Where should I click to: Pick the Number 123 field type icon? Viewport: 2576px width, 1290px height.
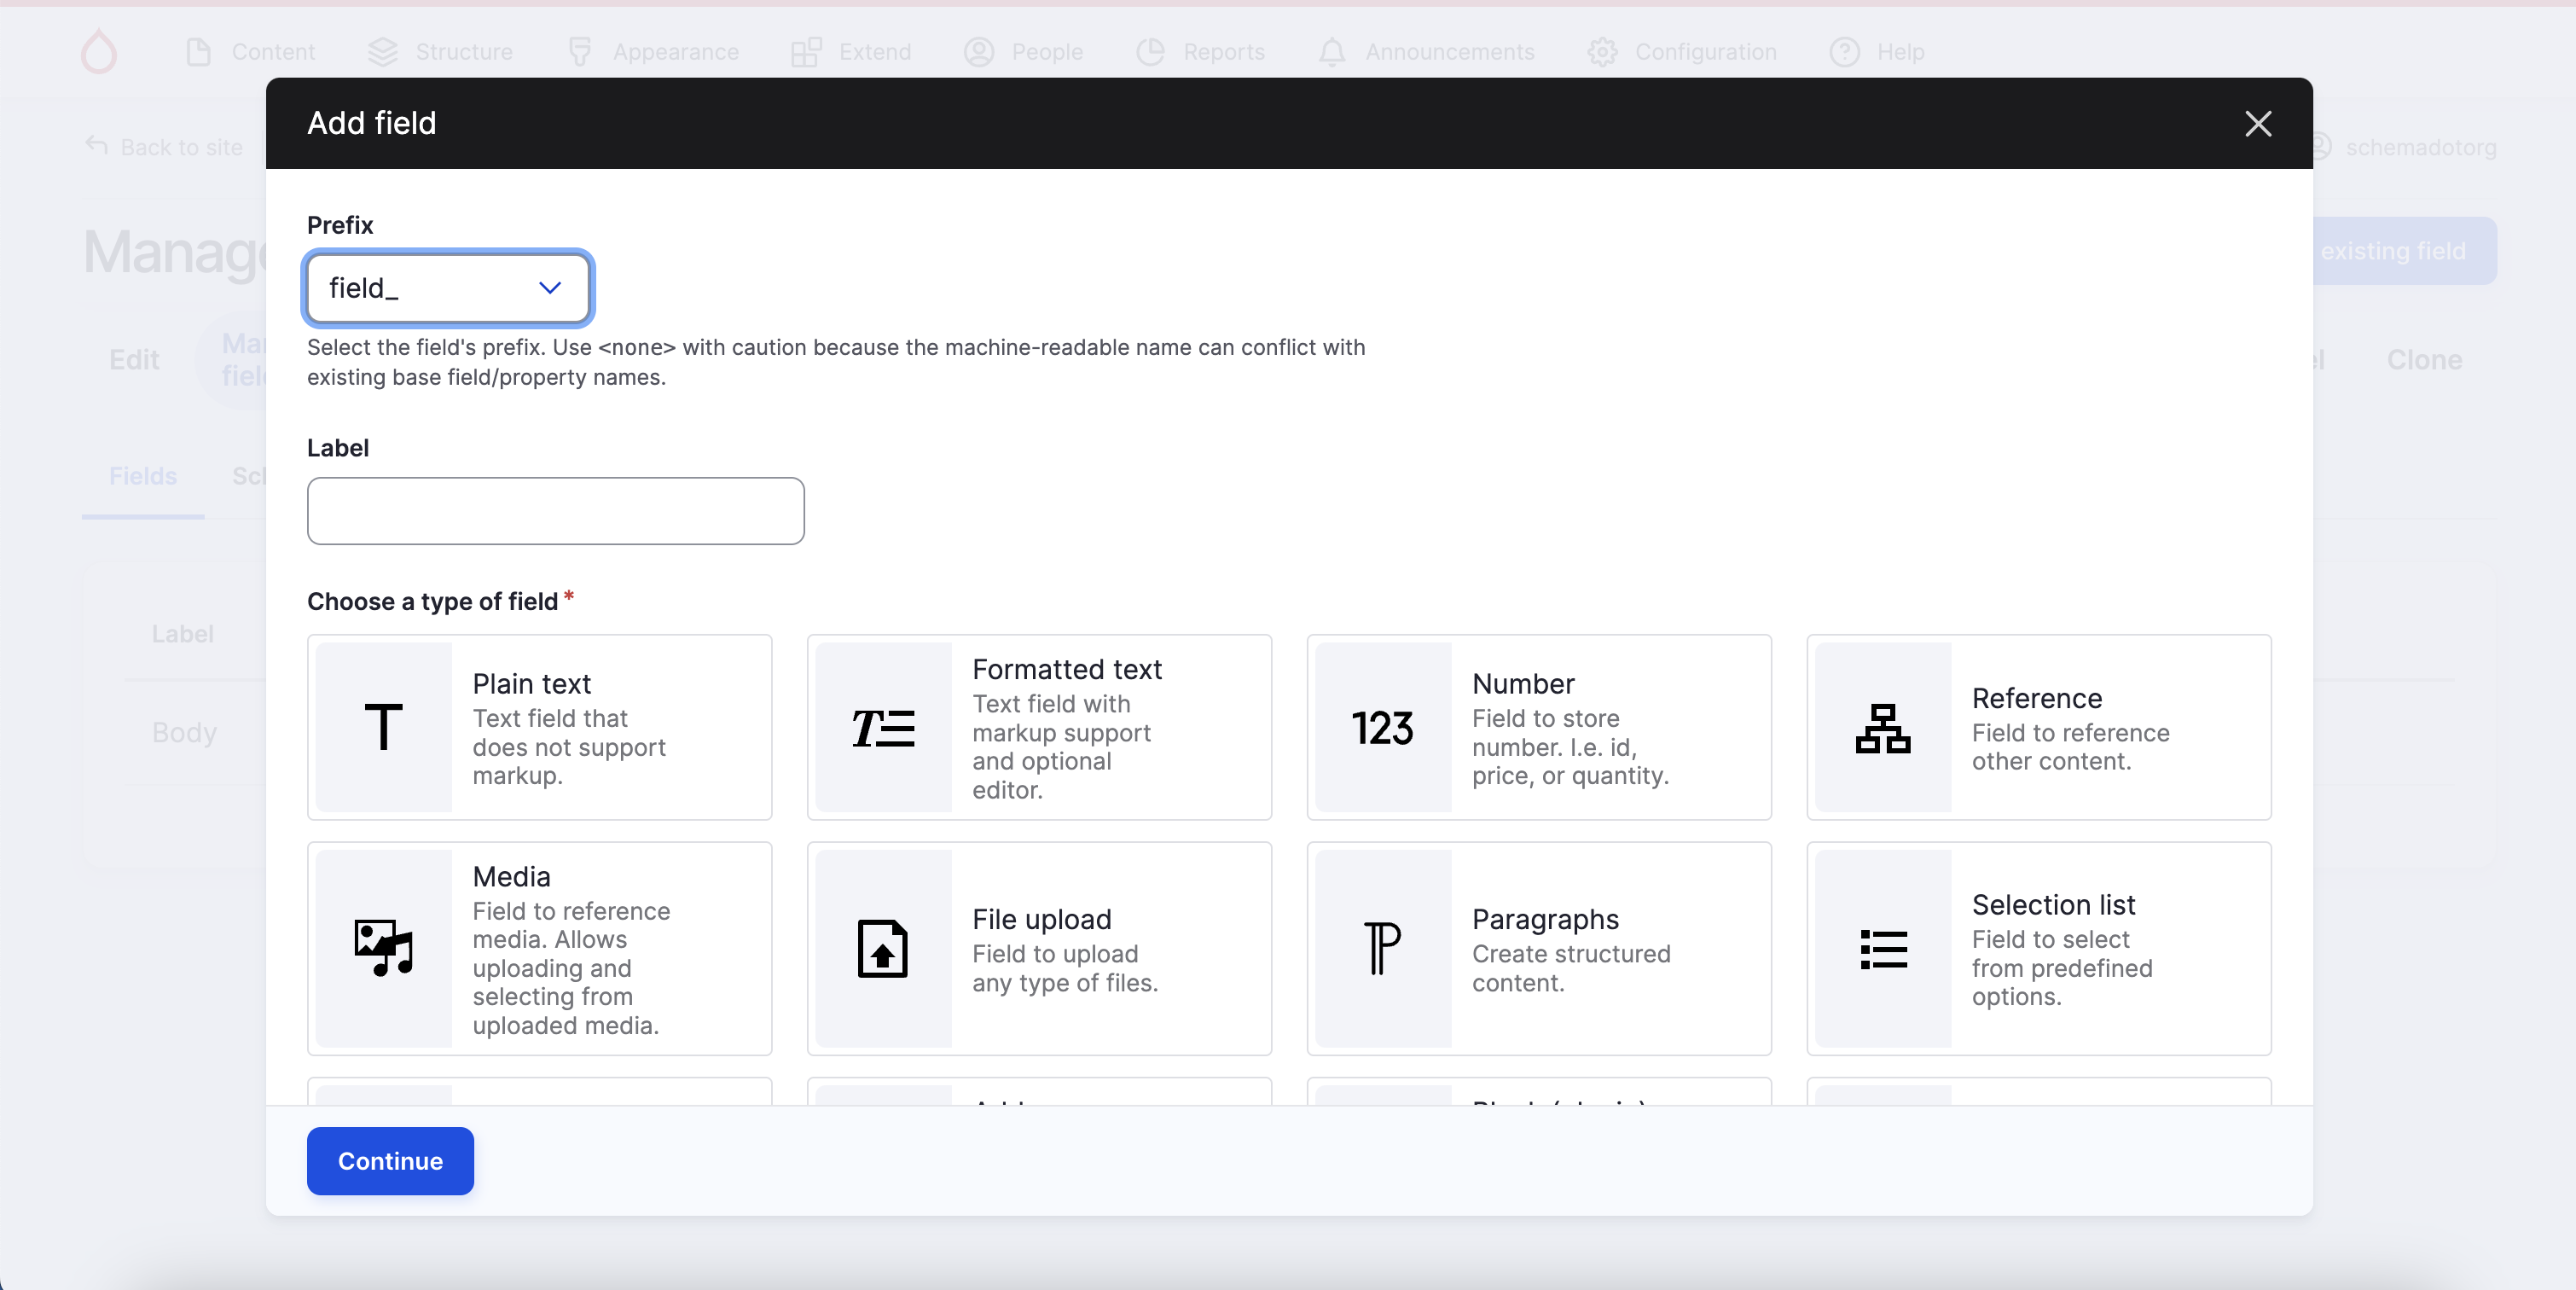point(1382,727)
